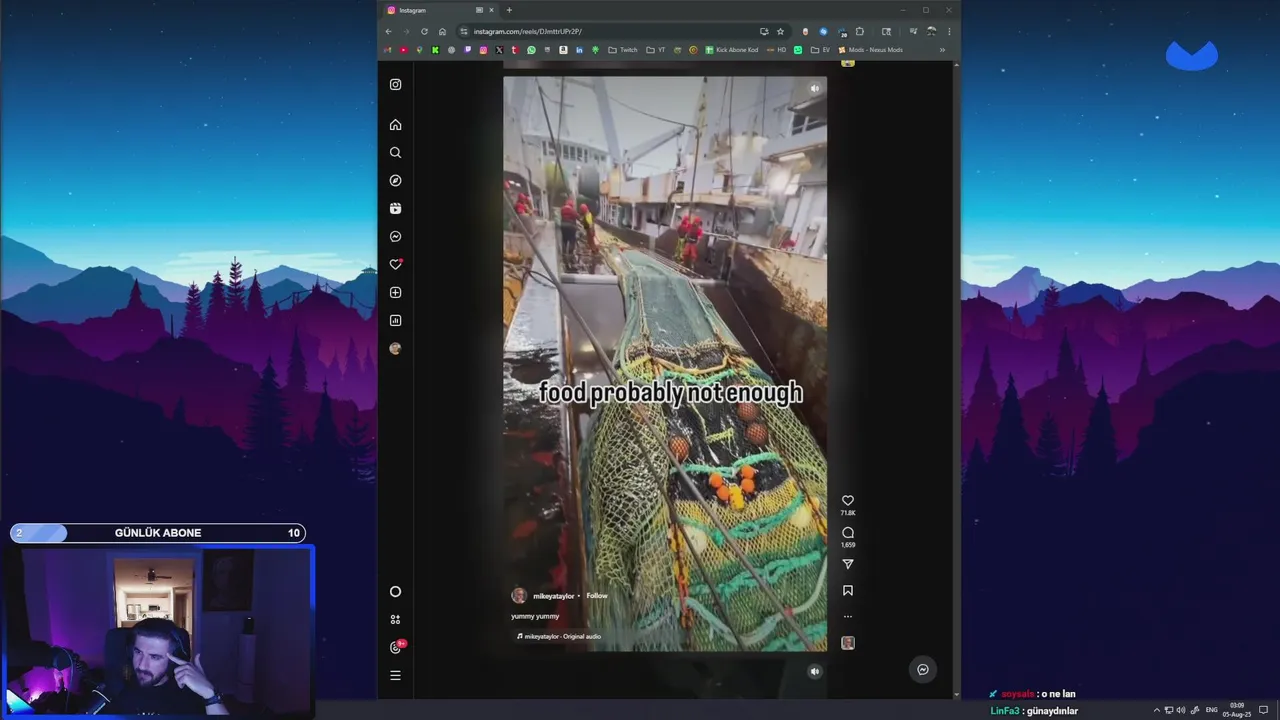Viewport: 1280px width, 720px height.
Task: Toggle mute on the current reel's top speaker
Action: point(814,89)
